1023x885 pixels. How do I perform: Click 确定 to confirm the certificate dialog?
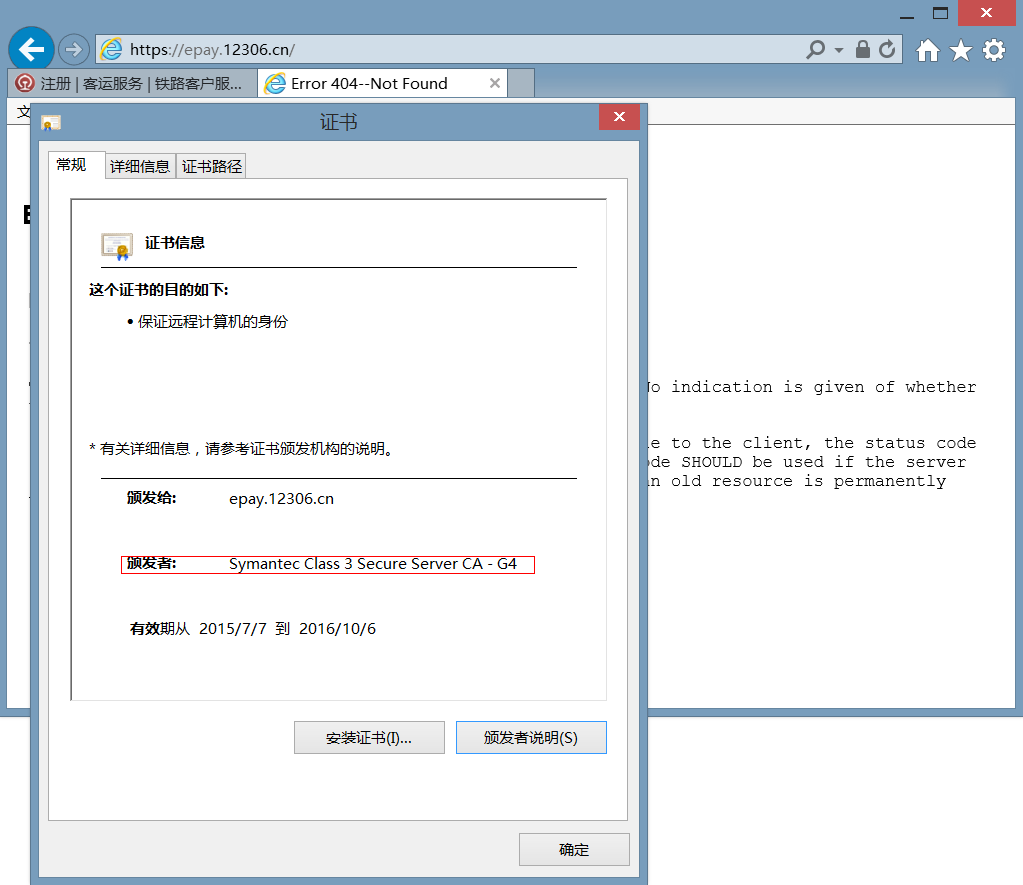pyautogui.click(x=574, y=849)
